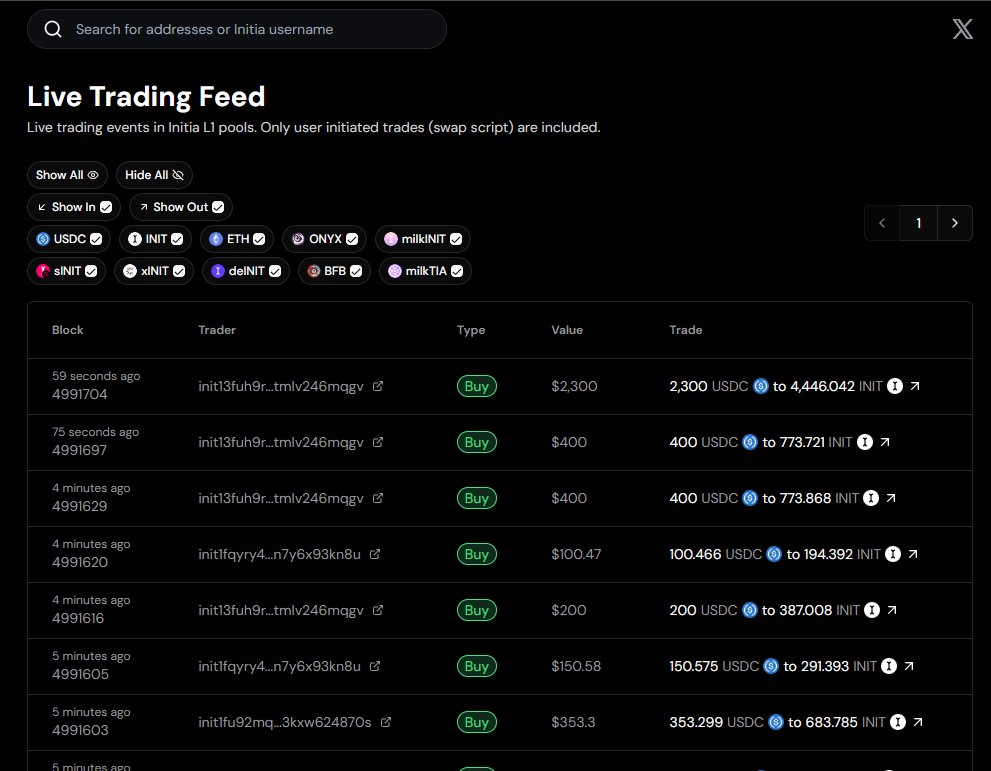Open external link for block 4991697 trader

coord(378,442)
